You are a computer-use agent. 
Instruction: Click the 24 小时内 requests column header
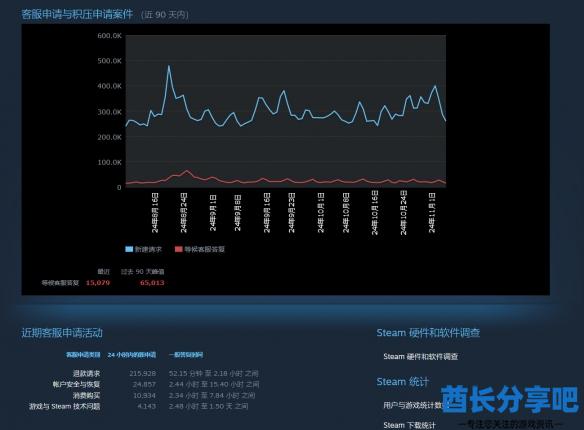pyautogui.click(x=132, y=355)
